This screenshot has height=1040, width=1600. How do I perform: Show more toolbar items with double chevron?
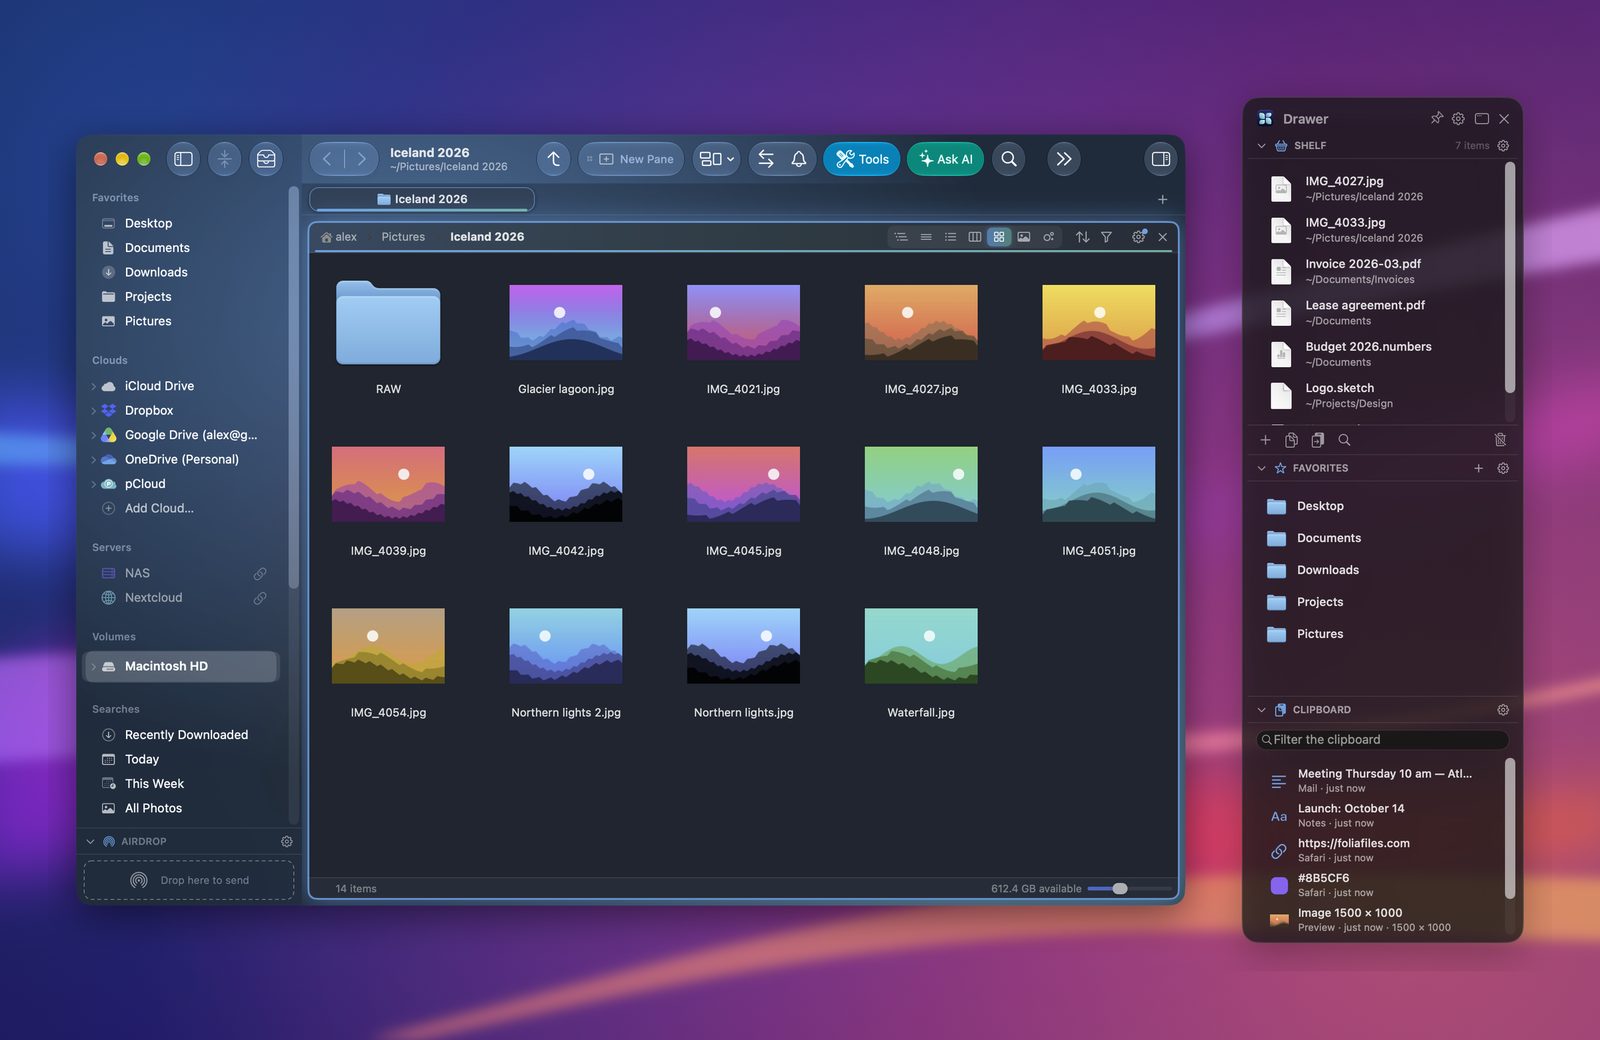point(1064,159)
